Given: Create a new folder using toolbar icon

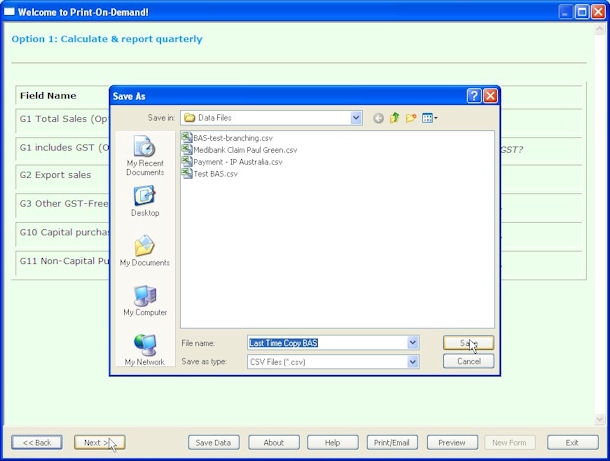Looking at the screenshot, I should (x=410, y=118).
